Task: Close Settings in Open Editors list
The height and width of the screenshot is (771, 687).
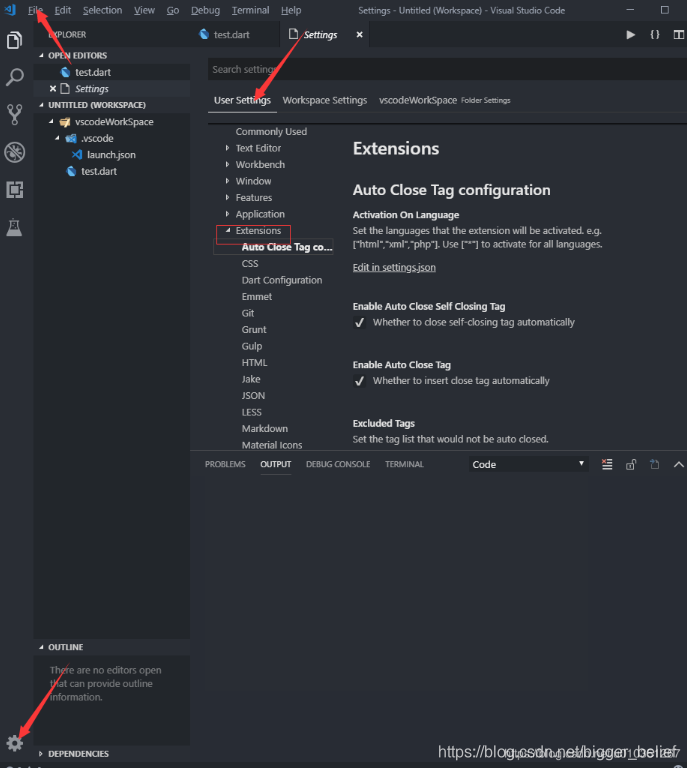Action: pos(53,89)
